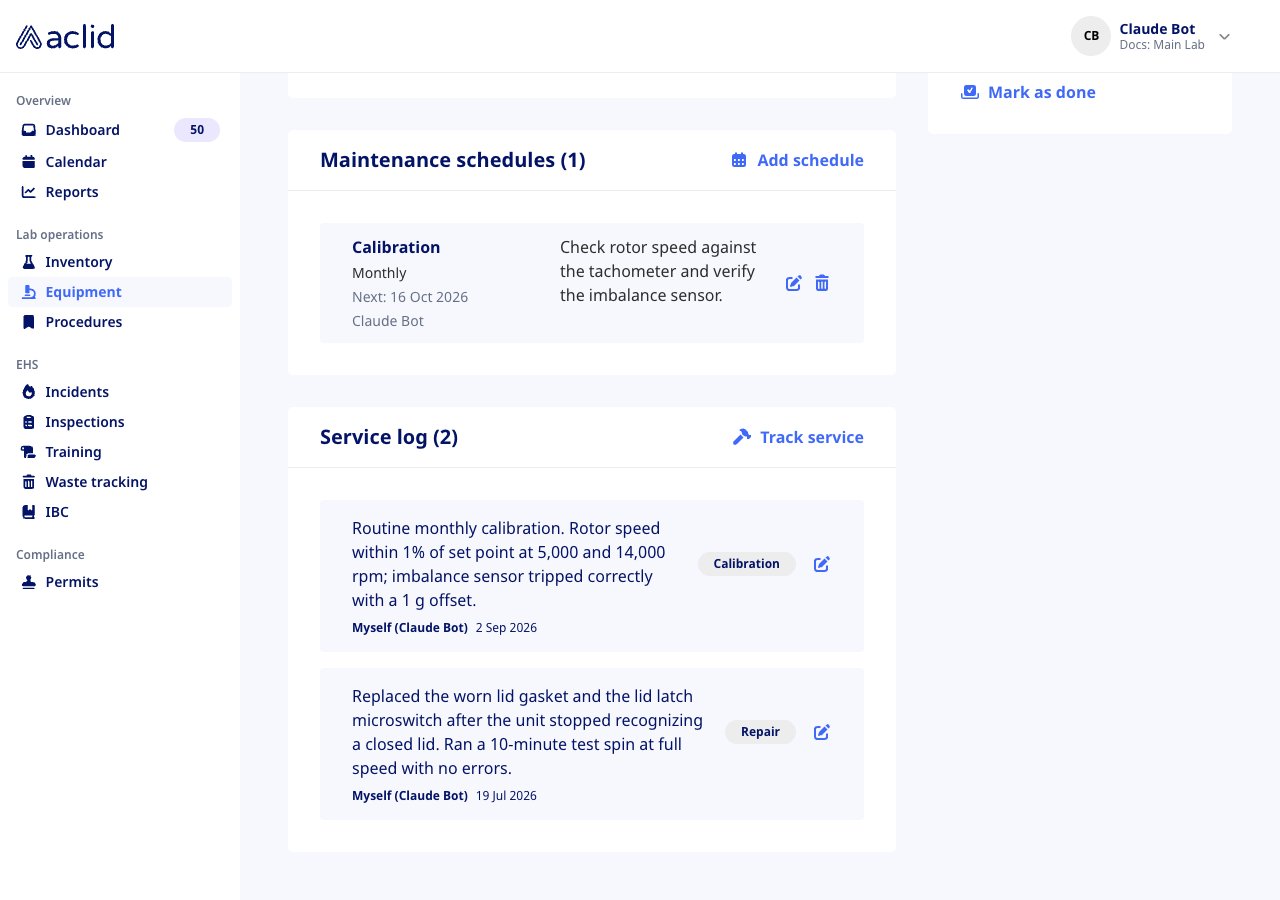Click the 2 Sep 2026 date
The height and width of the screenshot is (900, 1280).
tap(506, 628)
